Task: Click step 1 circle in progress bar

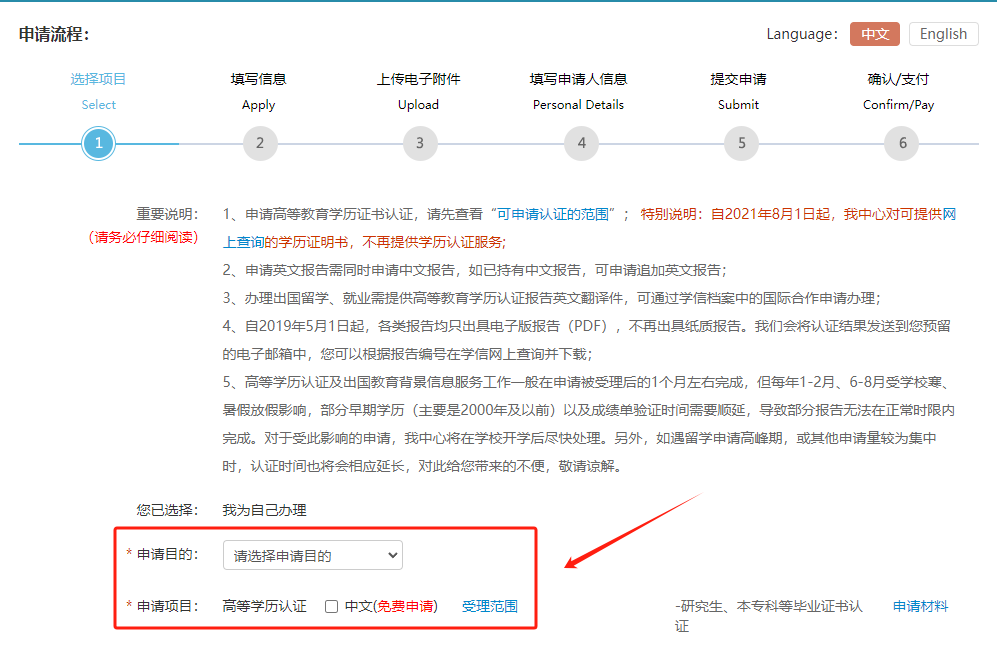Action: (99, 143)
